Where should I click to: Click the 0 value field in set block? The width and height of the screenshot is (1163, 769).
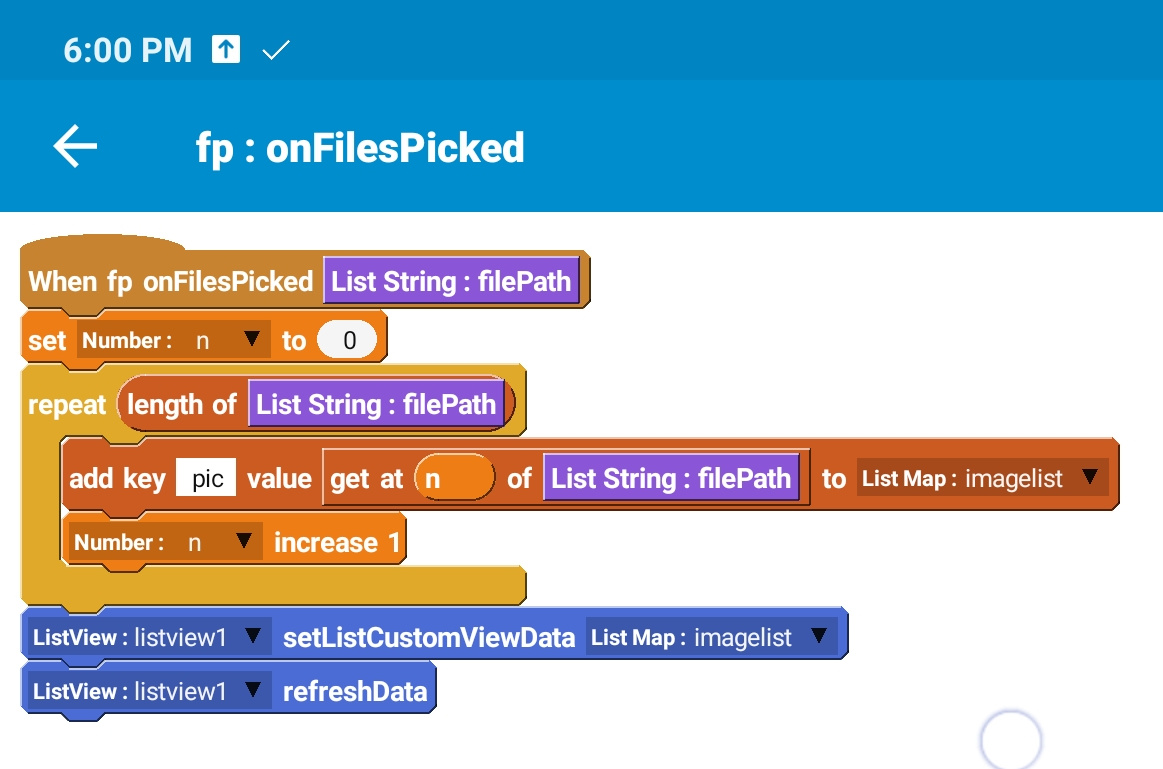click(x=347, y=340)
